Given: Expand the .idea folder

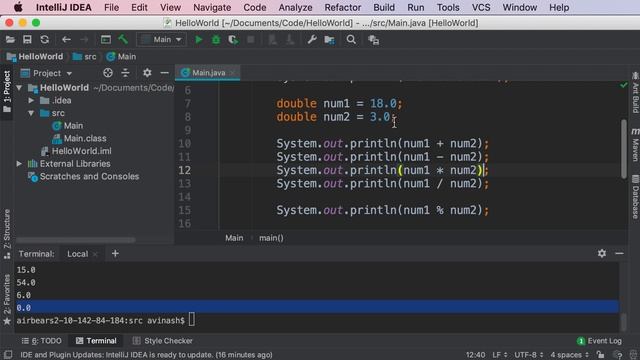Looking at the screenshot, I should (x=31, y=100).
